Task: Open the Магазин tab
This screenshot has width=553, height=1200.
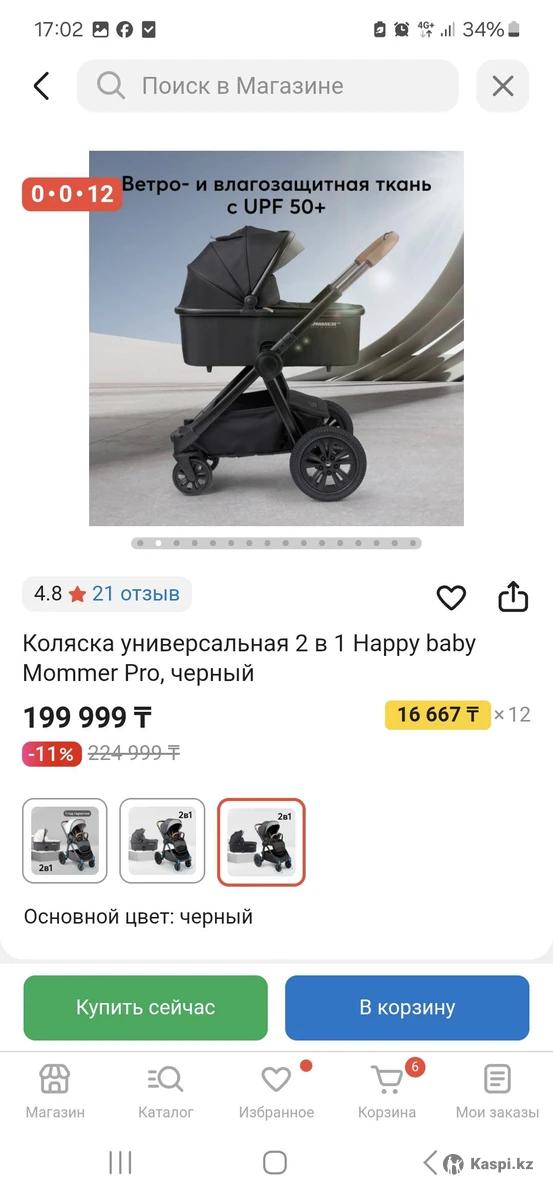Action: click(55, 1091)
